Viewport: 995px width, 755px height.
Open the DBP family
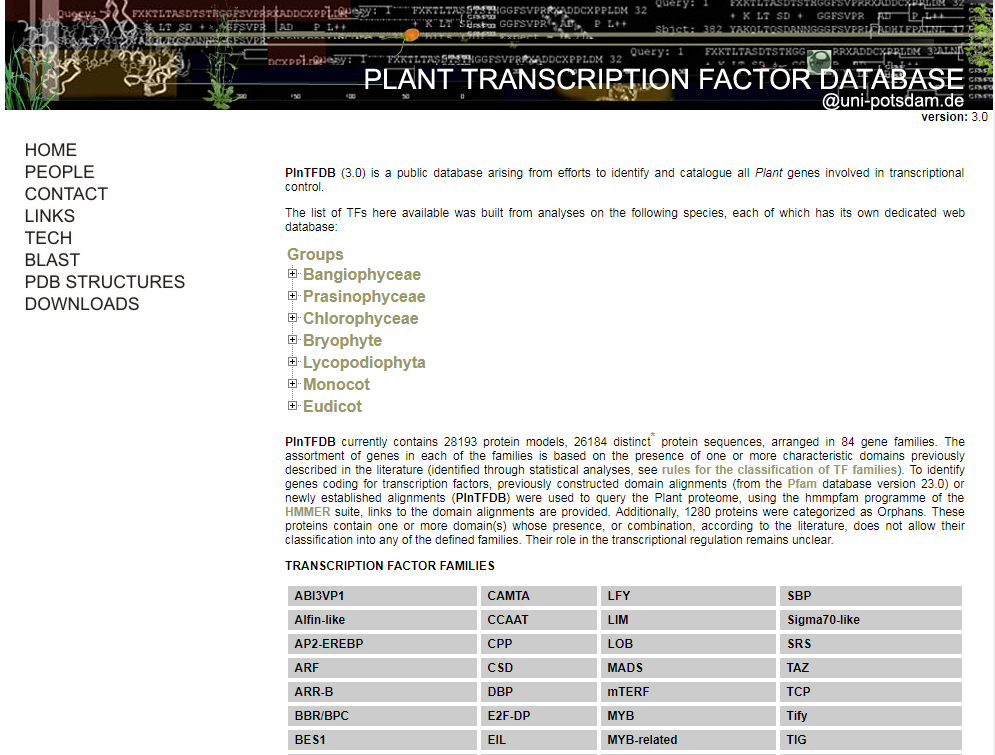[x=539, y=692]
